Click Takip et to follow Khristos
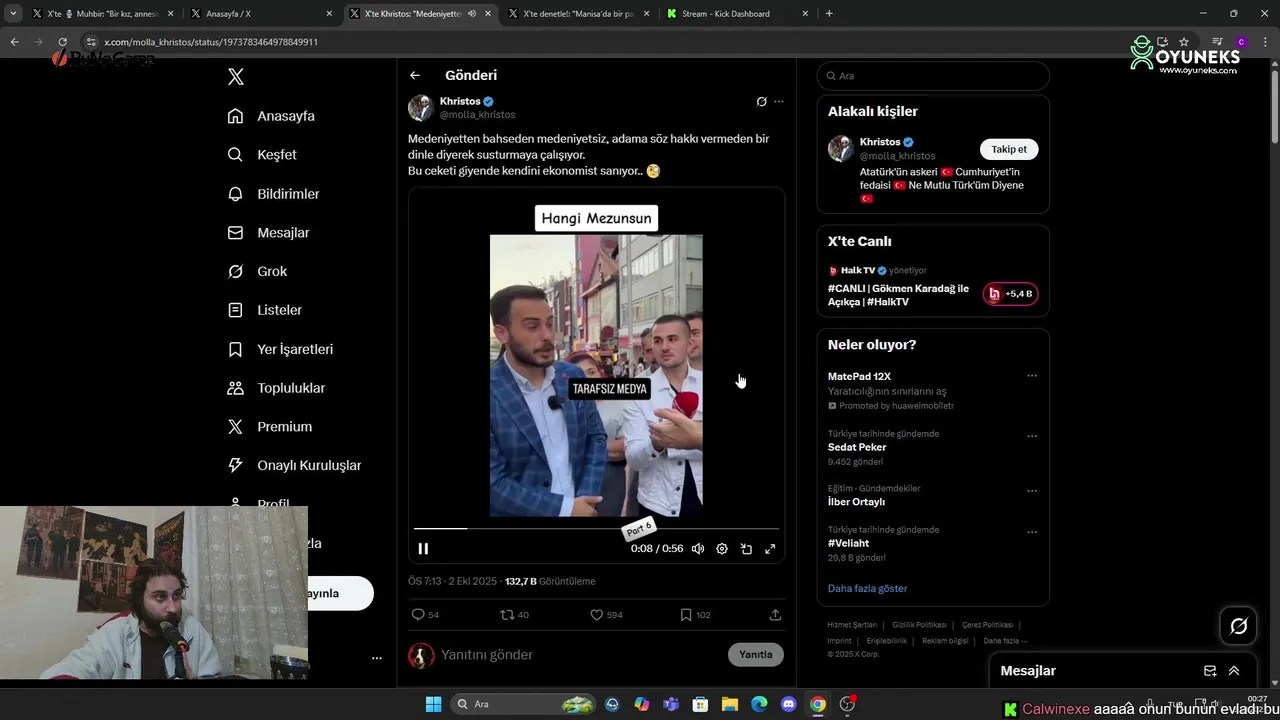Image resolution: width=1280 pixels, height=720 pixels. coord(1009,149)
